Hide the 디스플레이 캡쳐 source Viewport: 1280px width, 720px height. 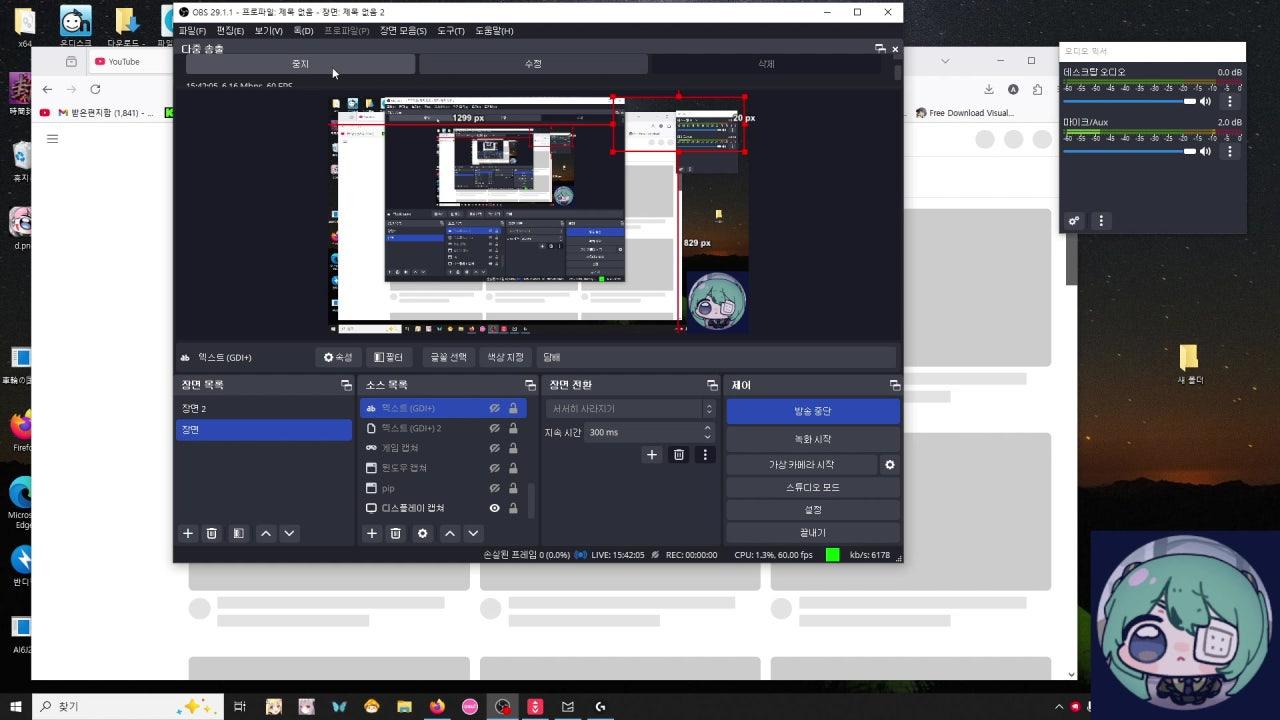pyautogui.click(x=494, y=508)
